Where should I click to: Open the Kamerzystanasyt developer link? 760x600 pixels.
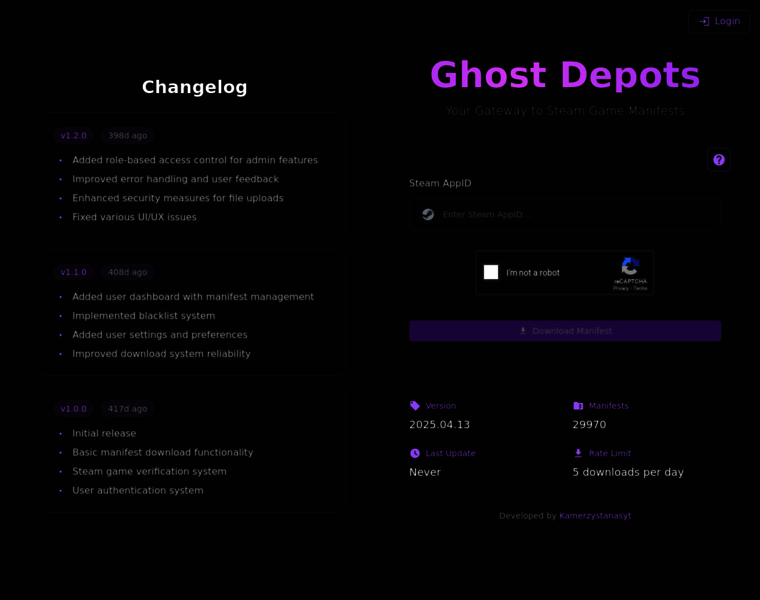click(595, 516)
